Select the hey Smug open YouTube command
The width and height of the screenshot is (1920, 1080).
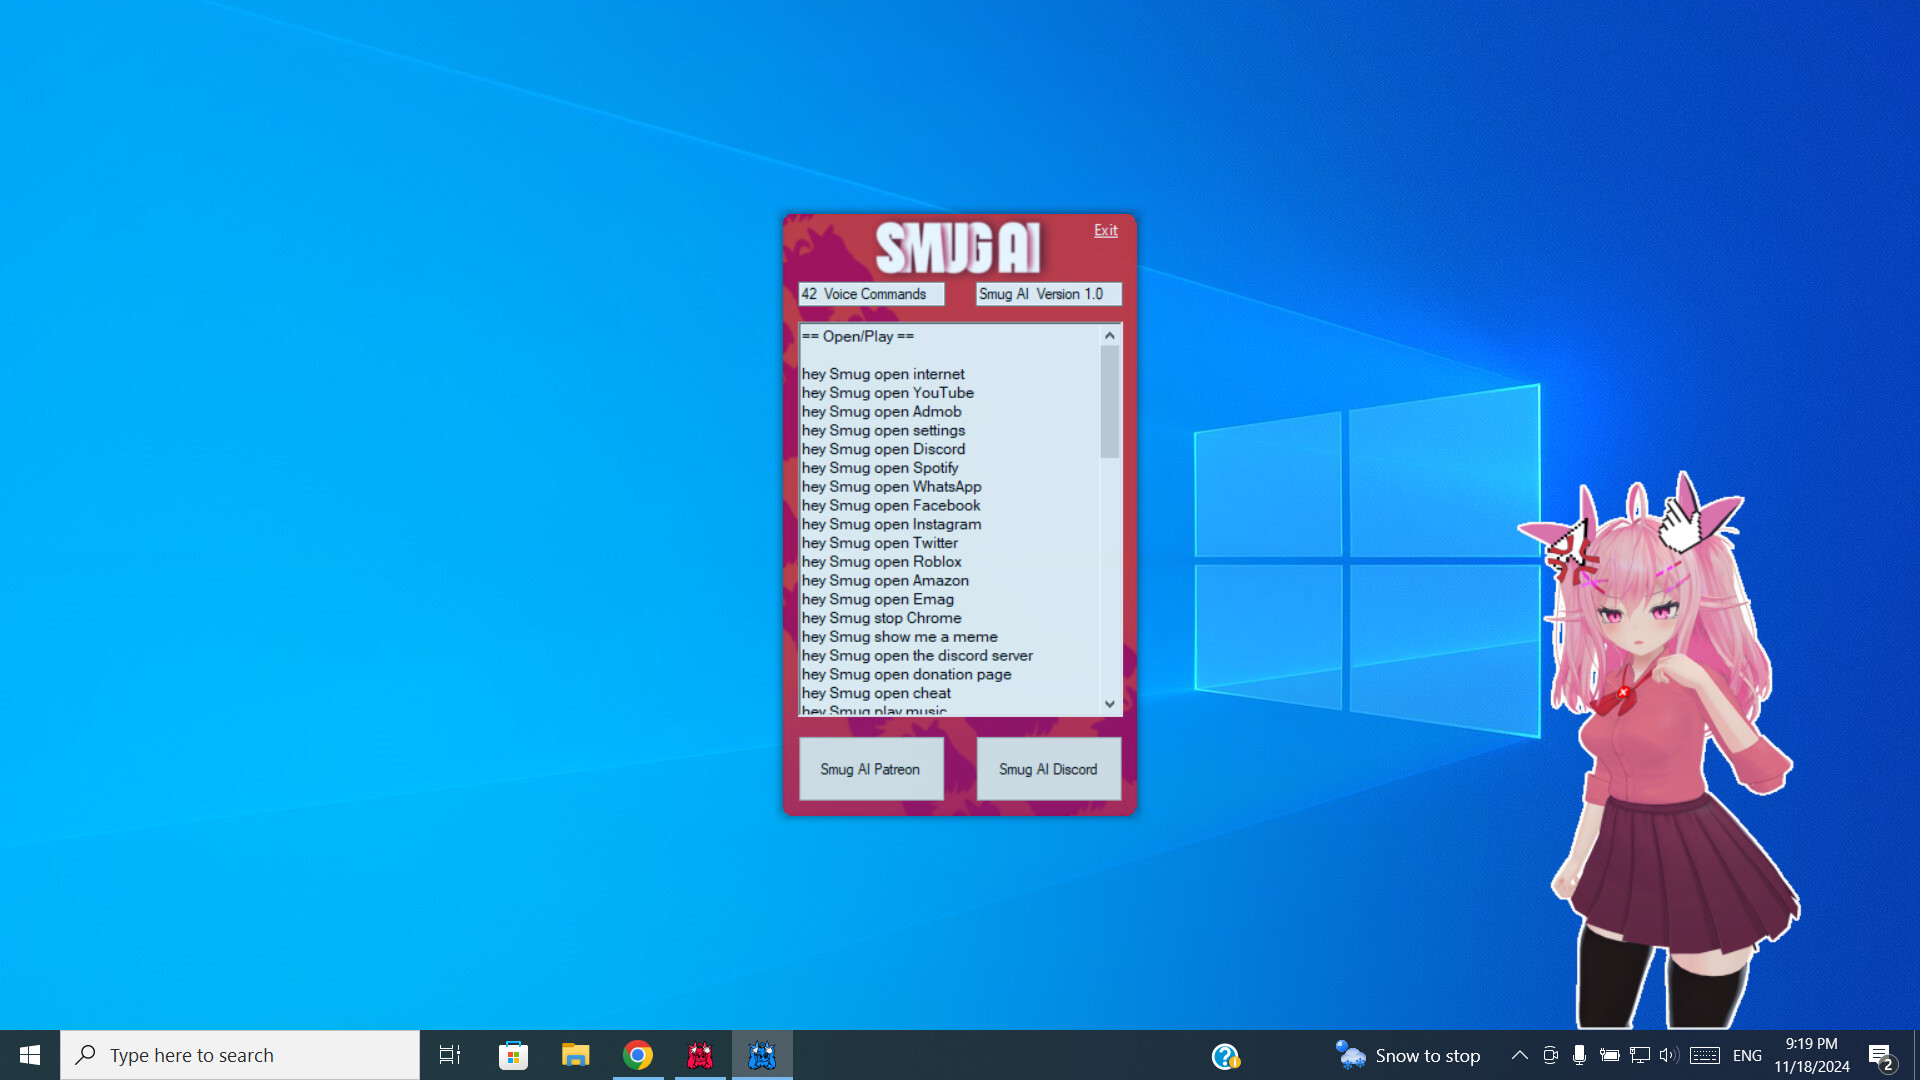(888, 393)
